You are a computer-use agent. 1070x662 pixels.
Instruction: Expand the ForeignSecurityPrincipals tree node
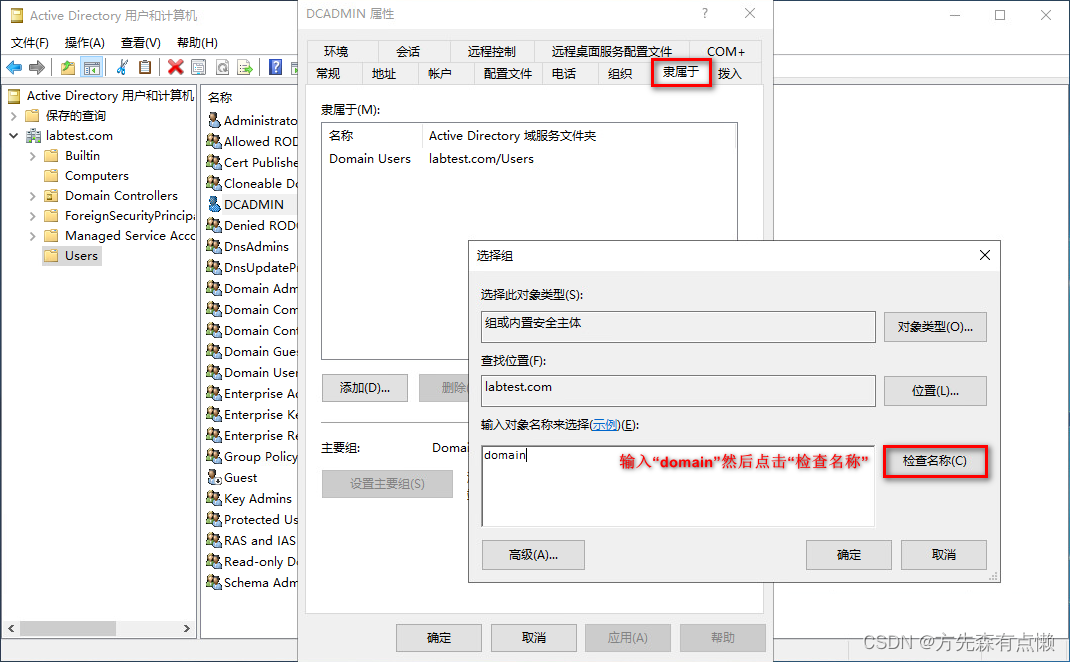[33, 216]
